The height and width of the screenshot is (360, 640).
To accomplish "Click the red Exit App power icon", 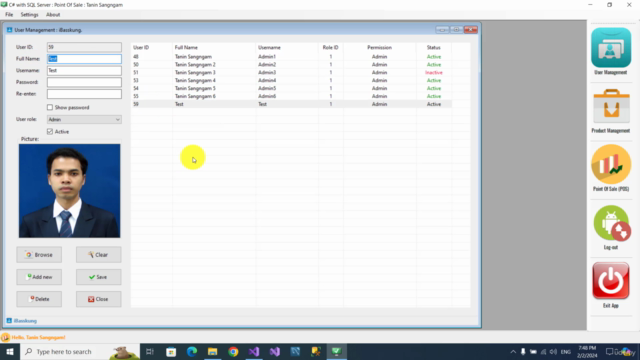I will point(611,281).
